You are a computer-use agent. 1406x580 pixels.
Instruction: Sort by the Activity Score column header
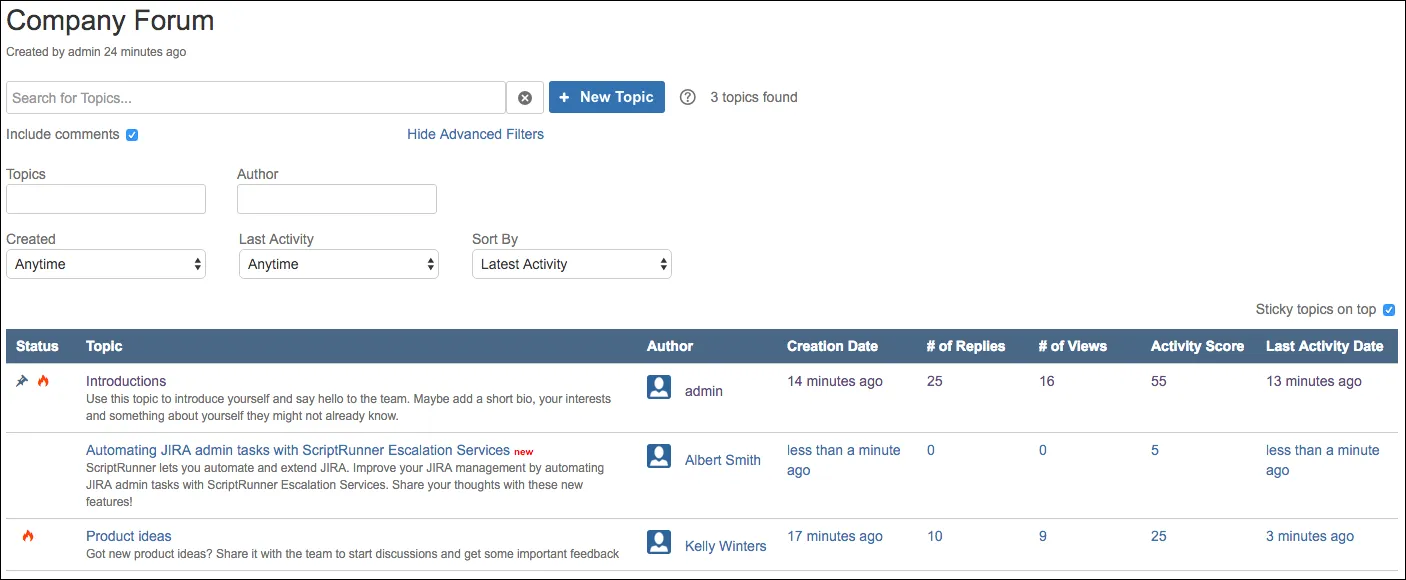[1197, 346]
